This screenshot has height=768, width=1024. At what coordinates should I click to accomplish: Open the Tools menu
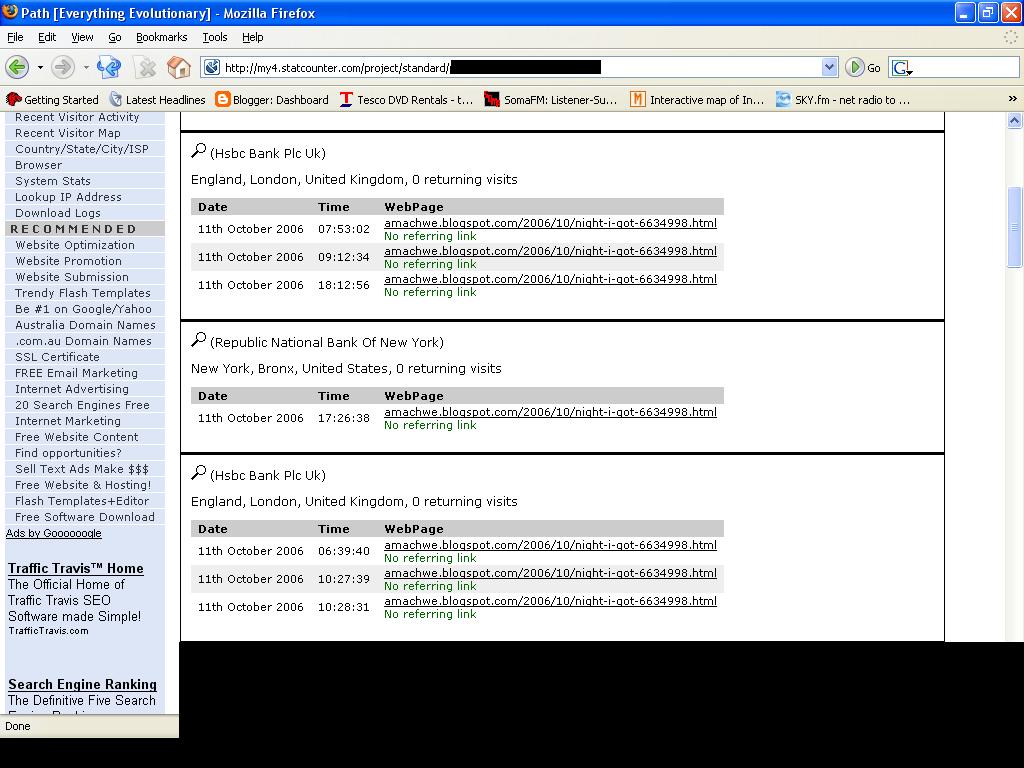tap(215, 37)
